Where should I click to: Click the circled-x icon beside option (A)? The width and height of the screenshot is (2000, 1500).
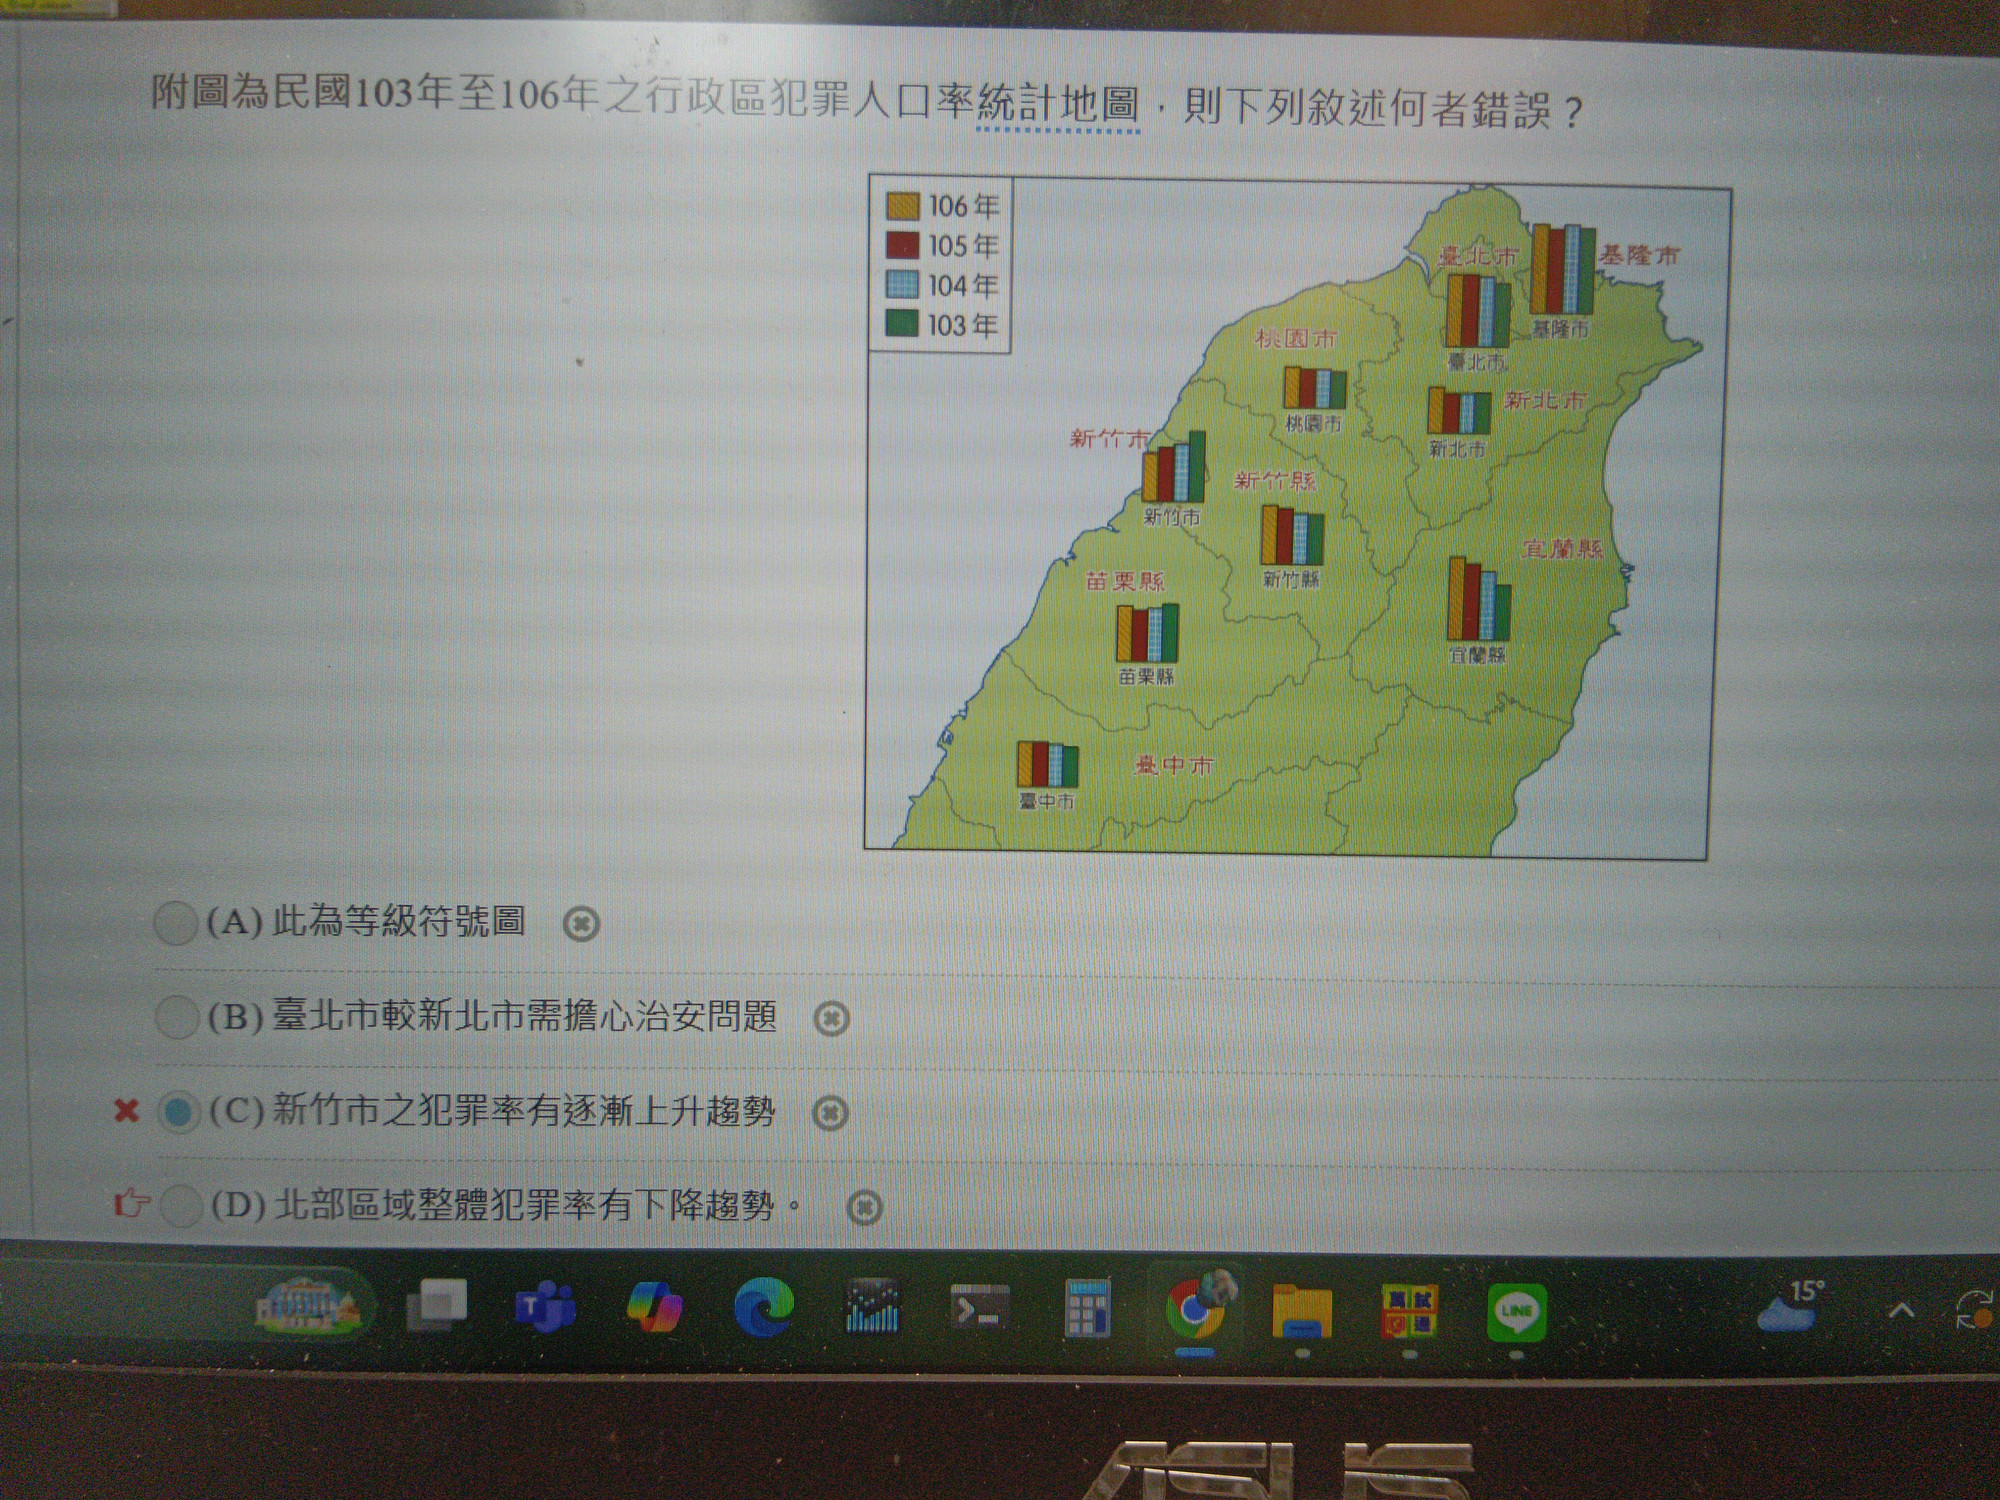pyautogui.click(x=581, y=925)
